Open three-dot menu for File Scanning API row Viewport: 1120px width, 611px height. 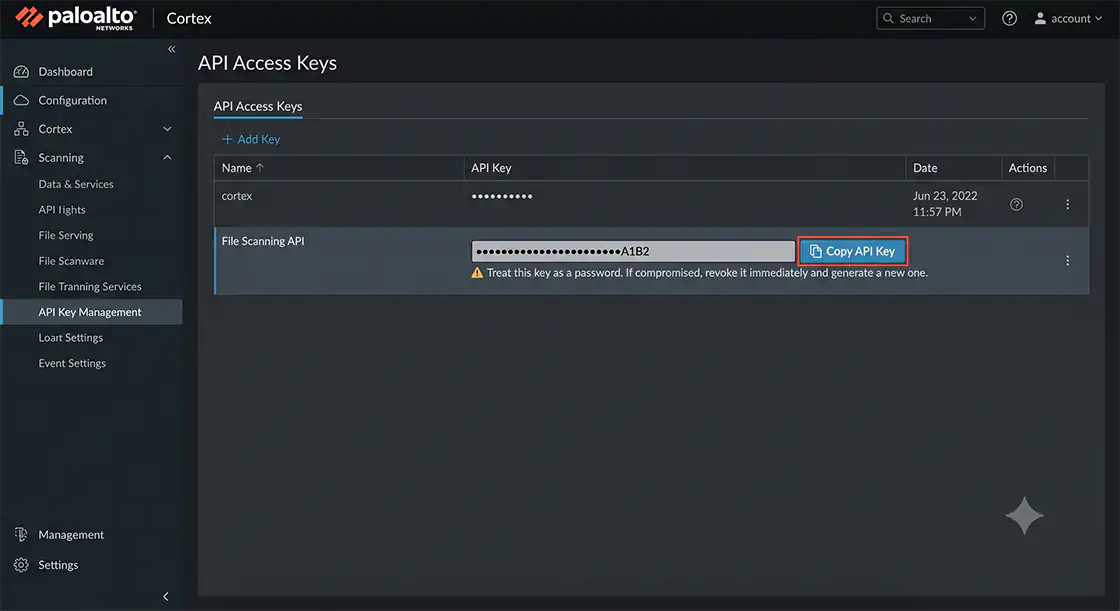click(1068, 261)
